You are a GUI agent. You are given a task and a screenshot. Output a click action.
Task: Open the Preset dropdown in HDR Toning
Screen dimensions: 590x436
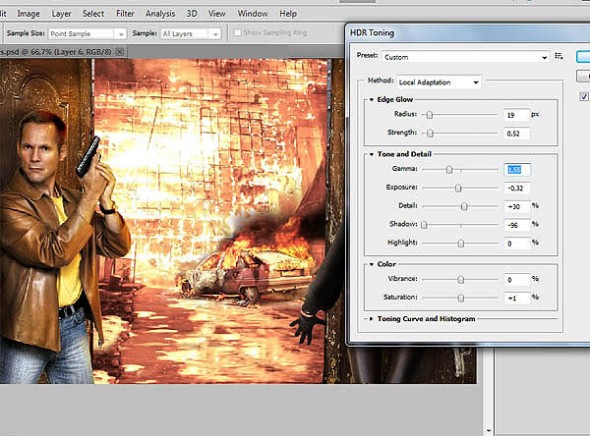(465, 57)
